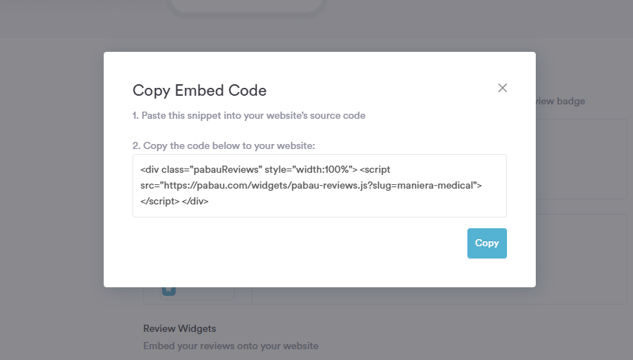This screenshot has width=633, height=360.
Task: Click the blue Copy button
Action: (487, 243)
